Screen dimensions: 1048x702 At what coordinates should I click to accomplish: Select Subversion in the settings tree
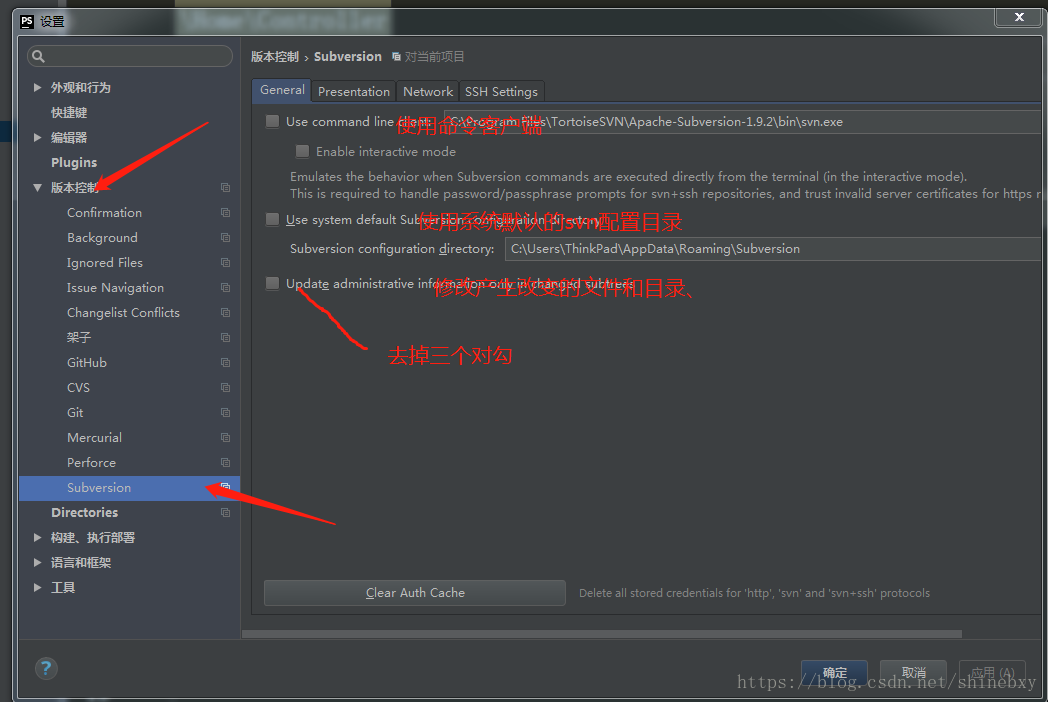pyautogui.click(x=129, y=487)
